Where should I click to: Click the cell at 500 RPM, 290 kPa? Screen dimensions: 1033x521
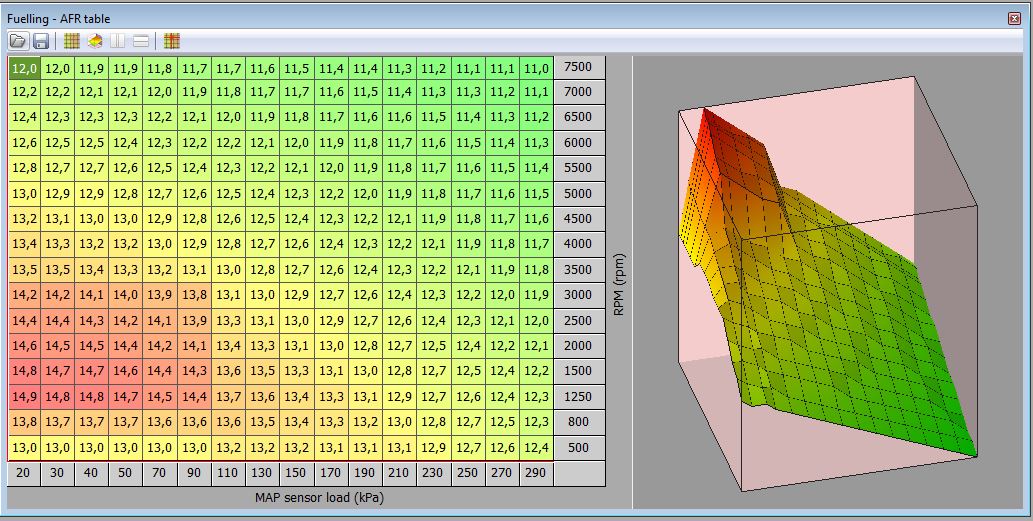point(537,447)
